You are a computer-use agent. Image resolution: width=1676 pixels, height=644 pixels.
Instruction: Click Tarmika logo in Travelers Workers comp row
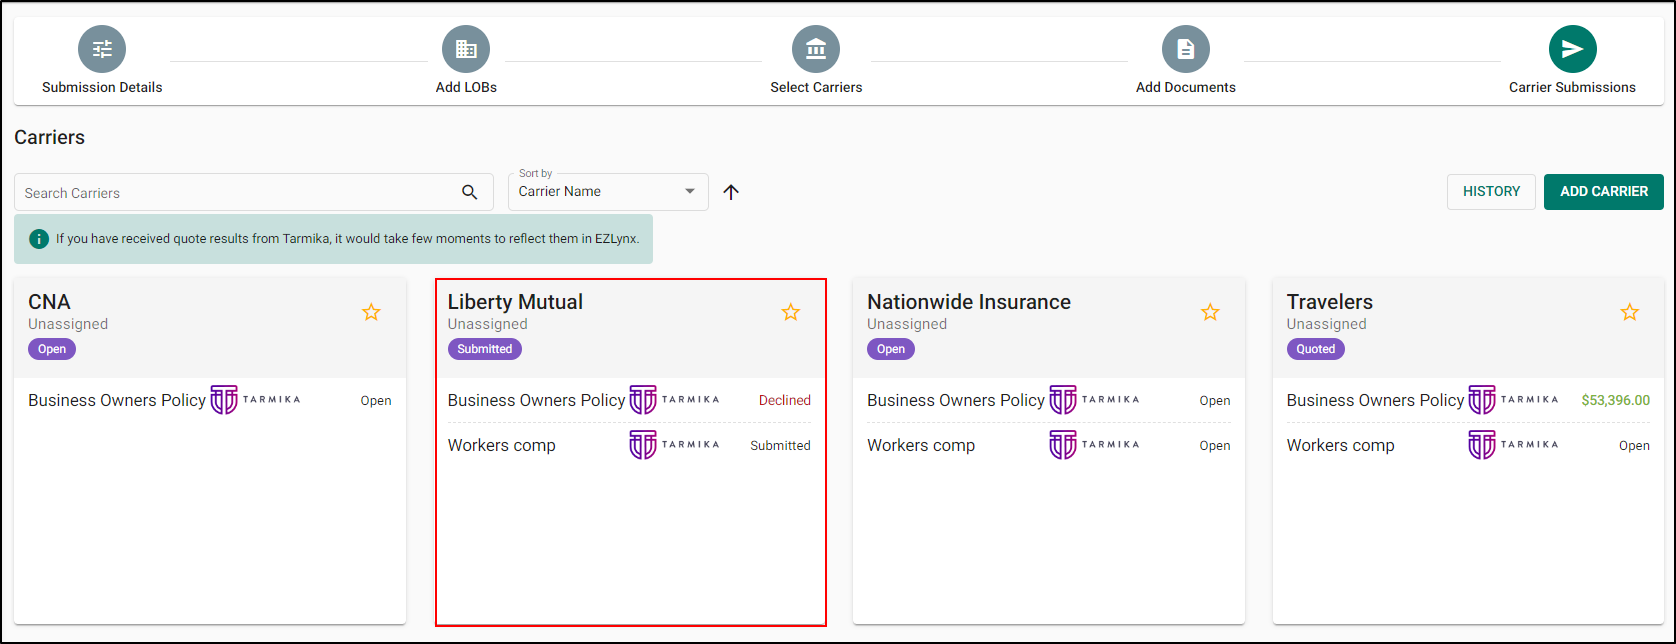[x=1513, y=445]
